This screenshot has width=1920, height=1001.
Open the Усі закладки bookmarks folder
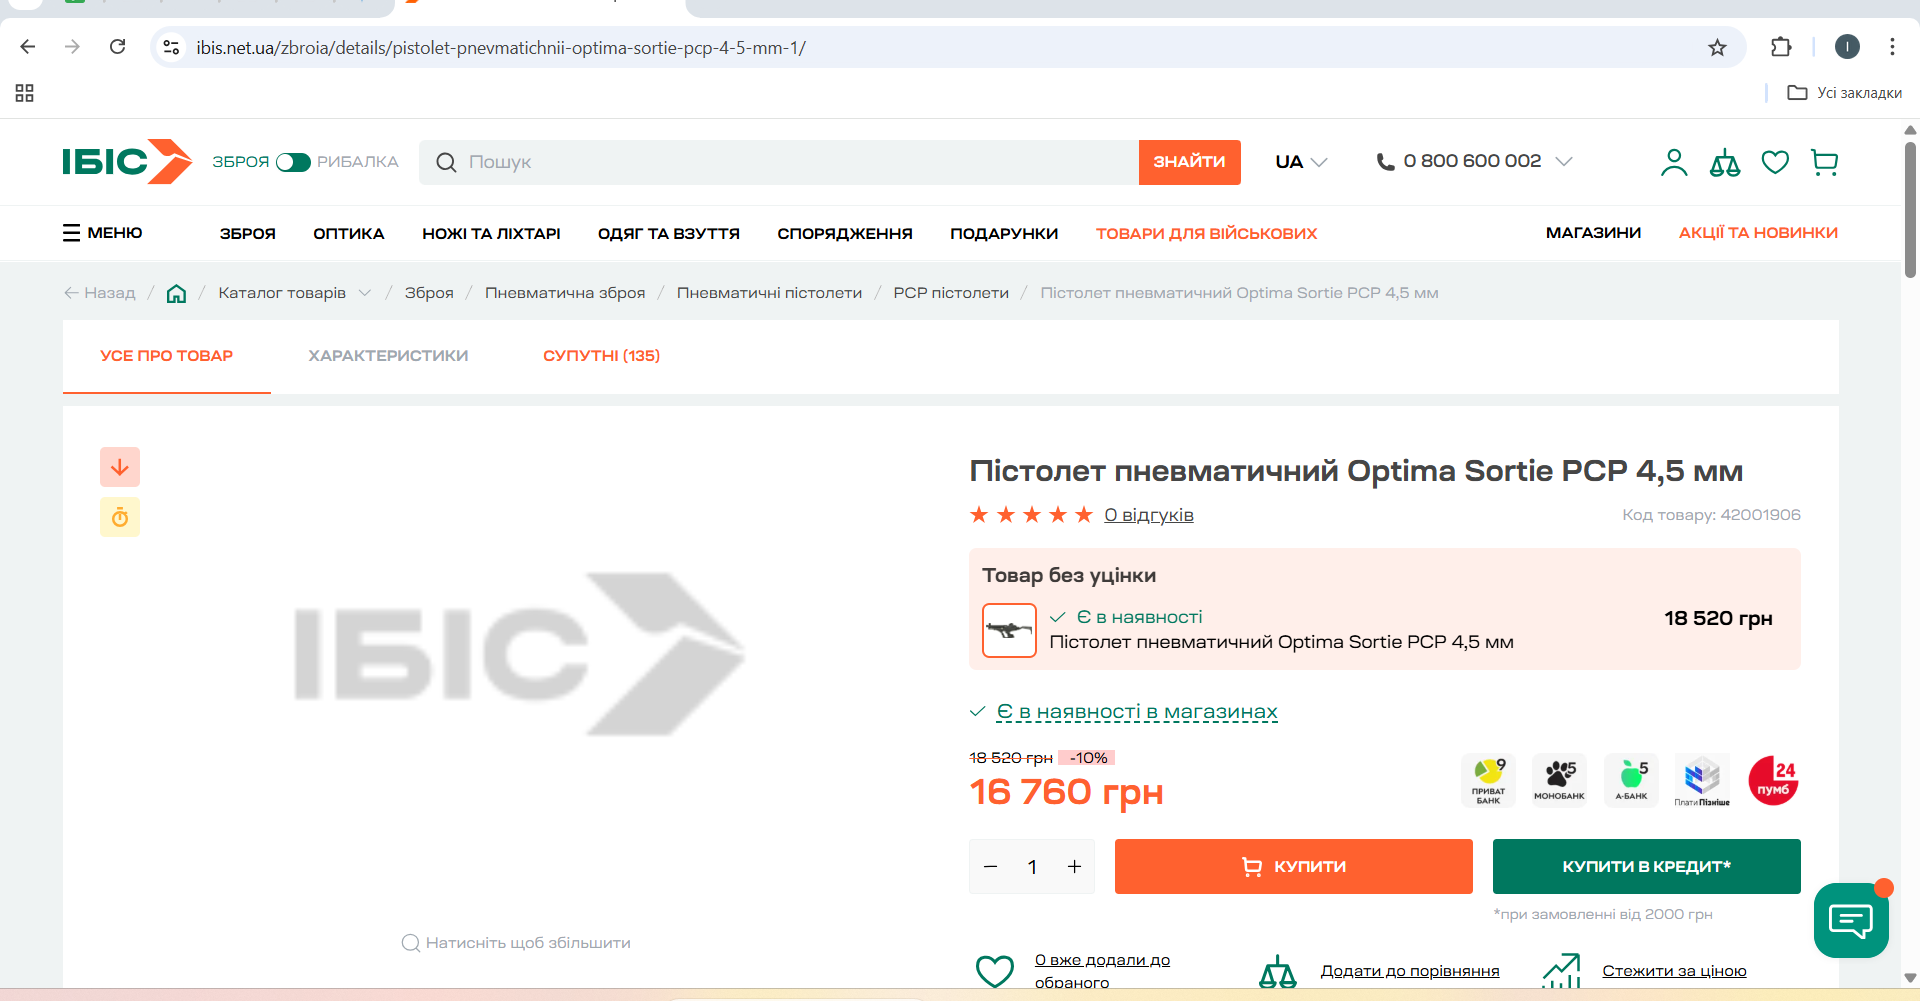1845,93
